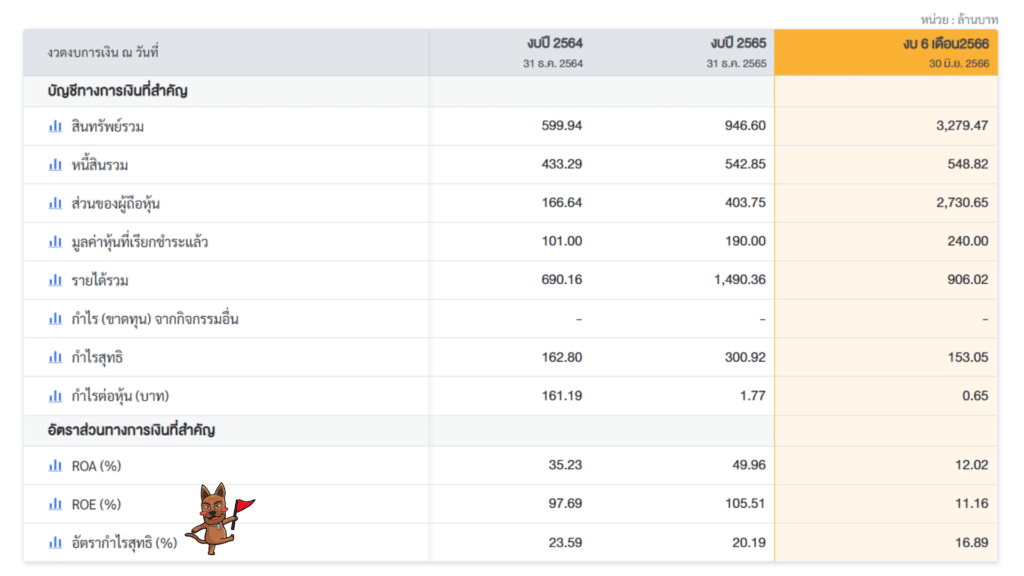Open graph icon for กำไรต่อหุ้น (บาท)
The height and width of the screenshot is (576, 1024).
click(x=55, y=396)
